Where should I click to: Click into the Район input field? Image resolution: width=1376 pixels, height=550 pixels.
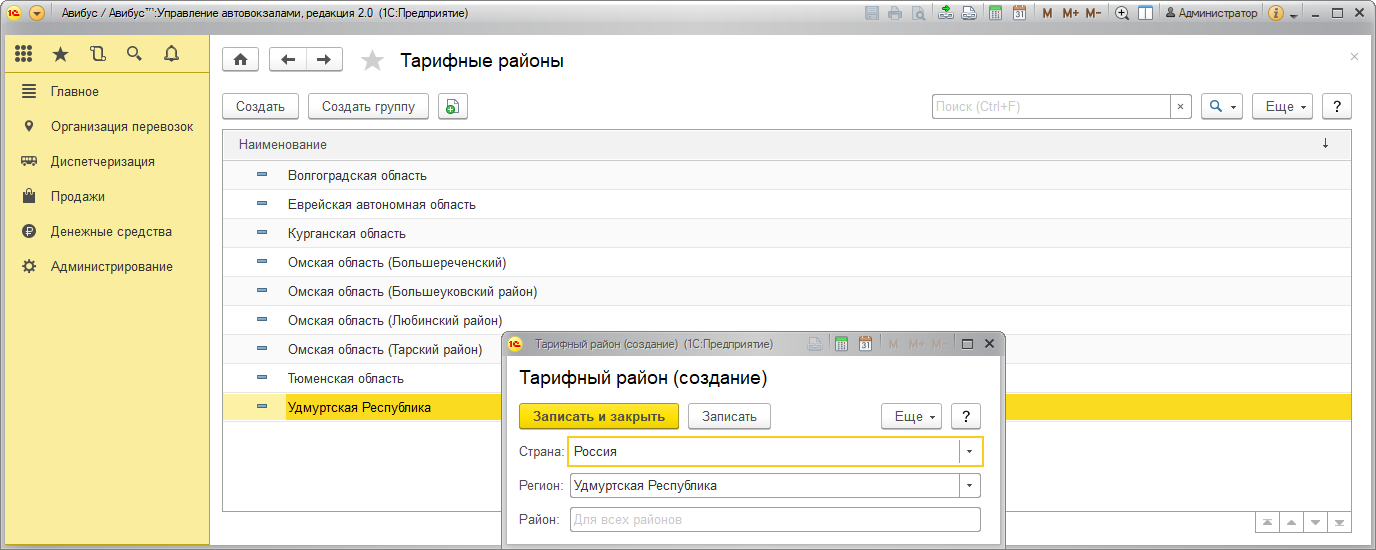tap(774, 520)
